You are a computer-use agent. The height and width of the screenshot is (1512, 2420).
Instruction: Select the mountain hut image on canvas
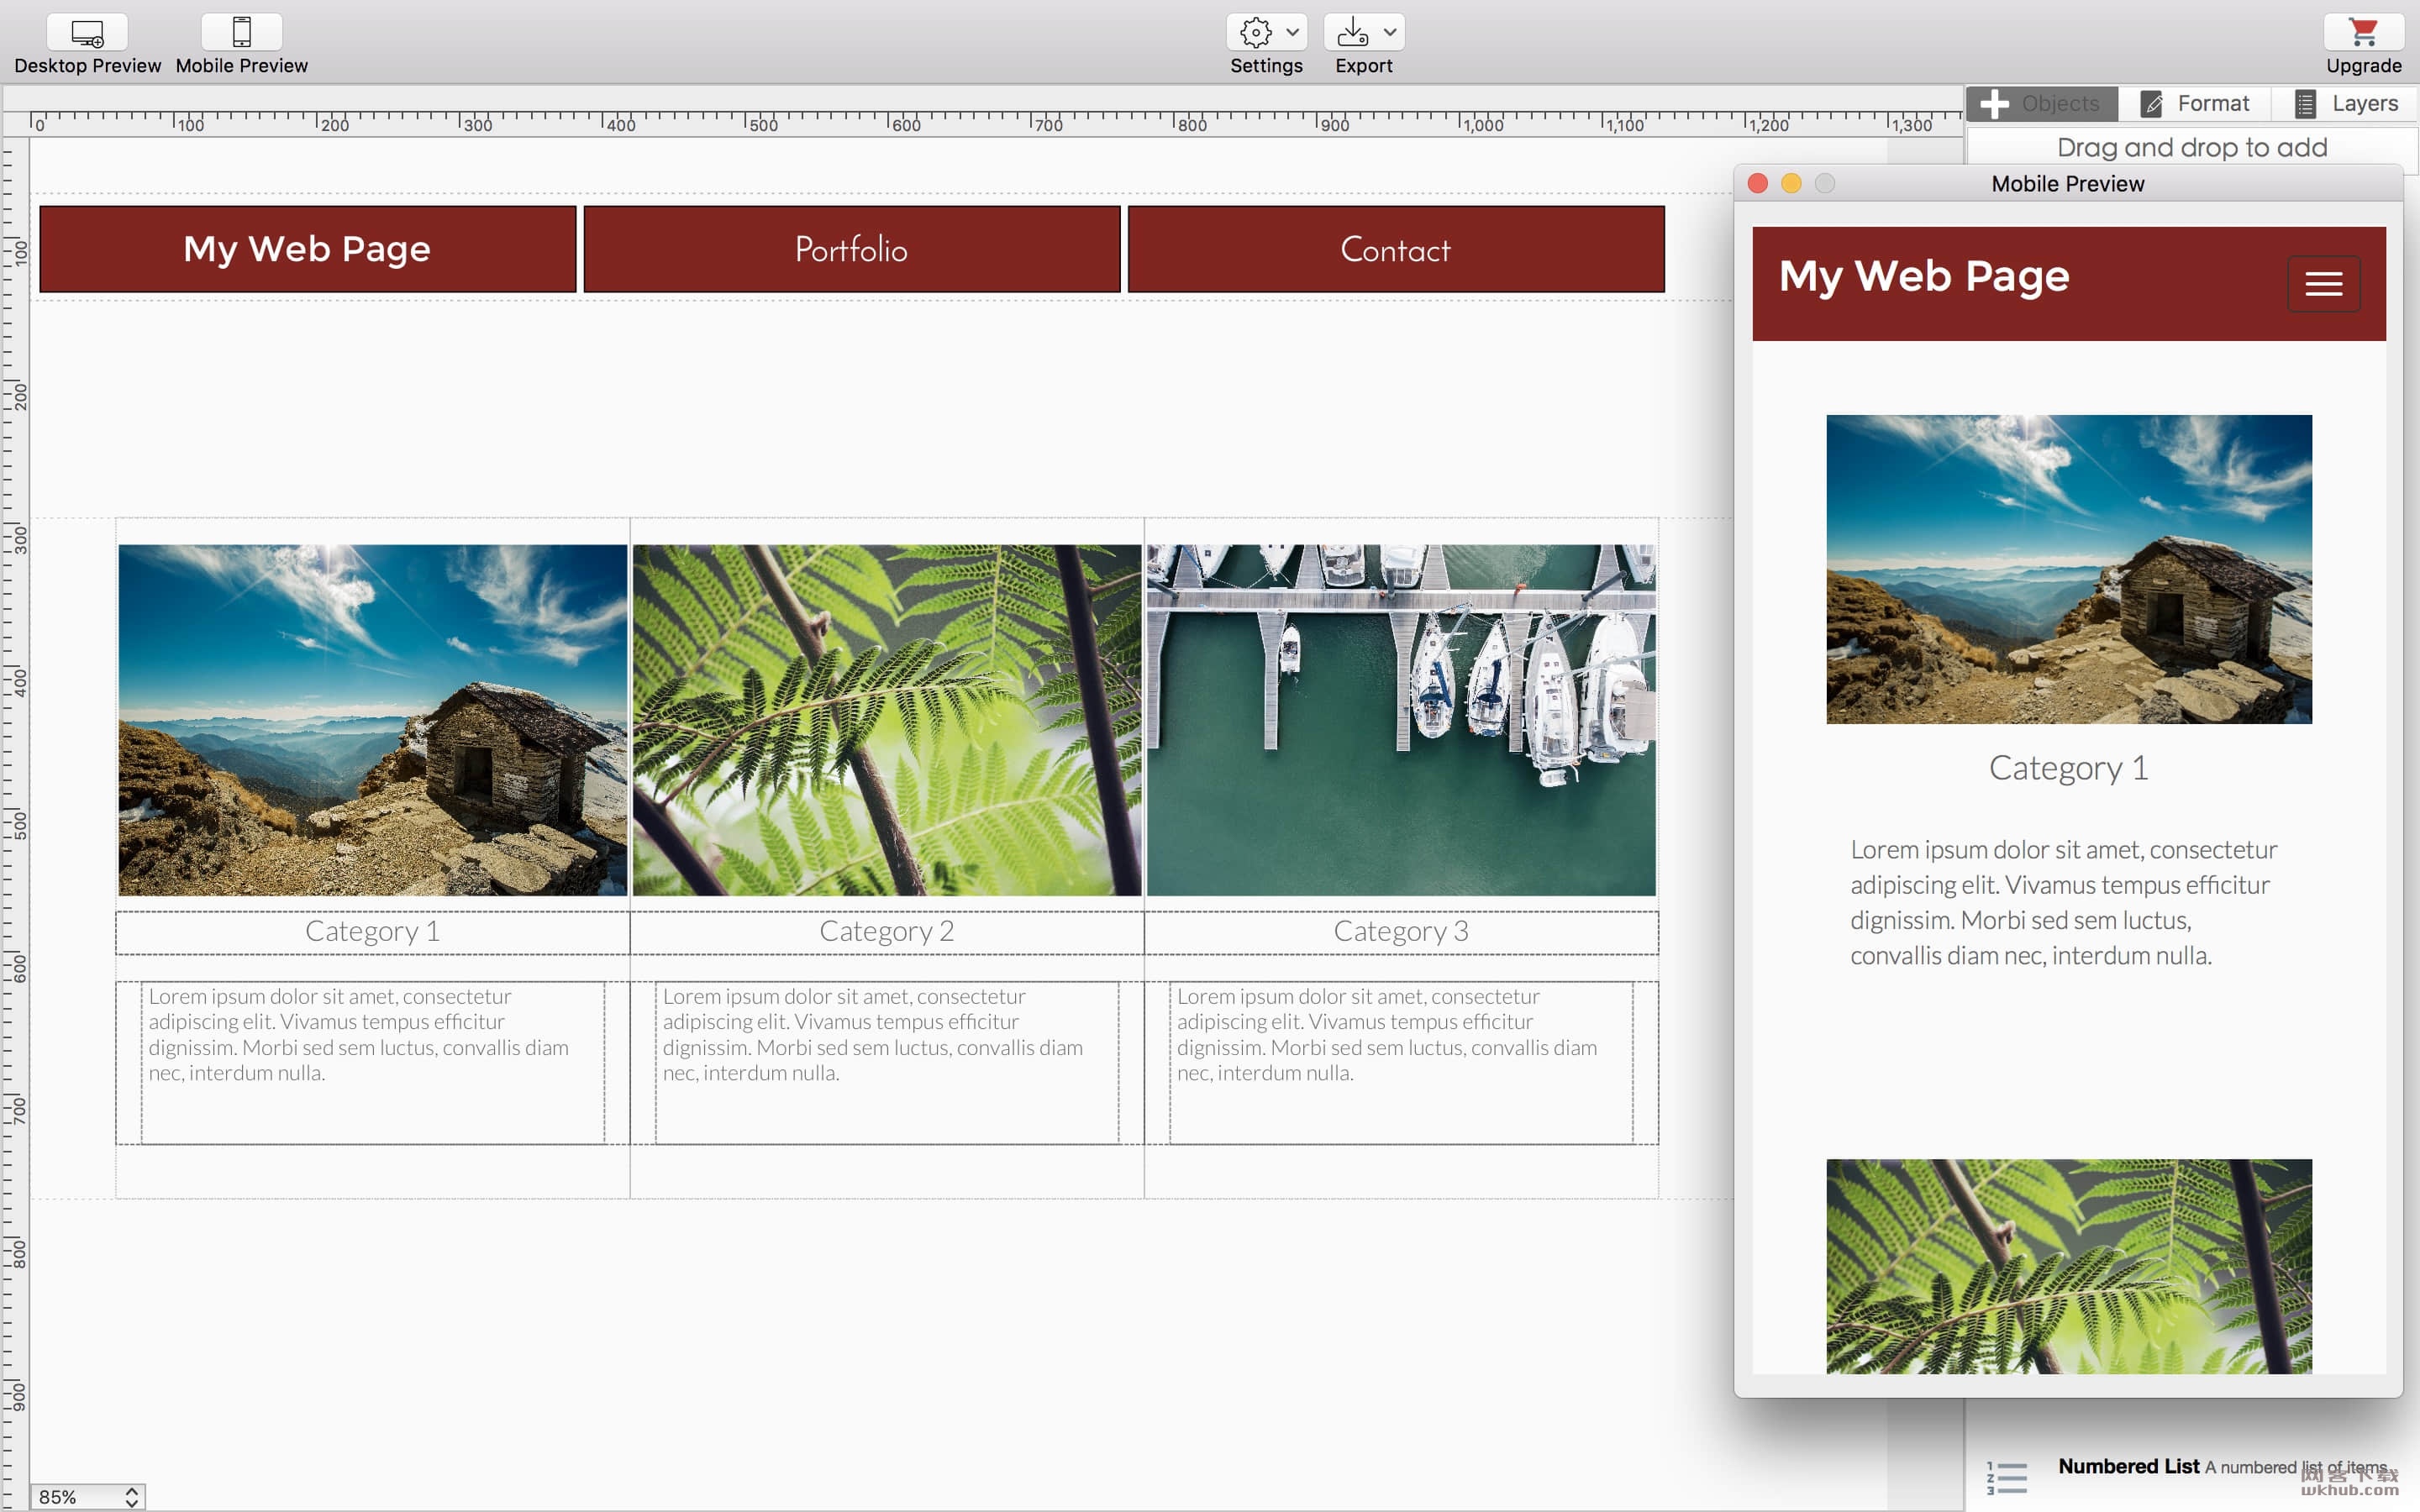pyautogui.click(x=373, y=720)
